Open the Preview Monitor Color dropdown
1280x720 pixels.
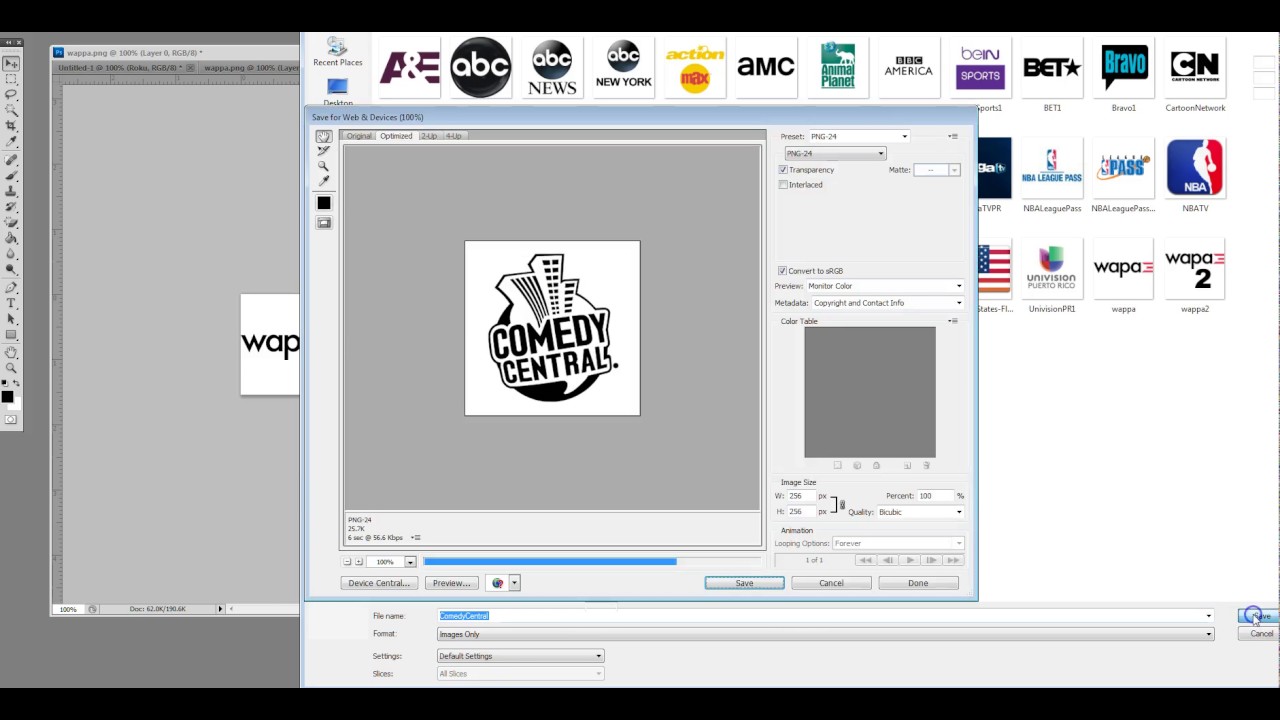click(884, 286)
